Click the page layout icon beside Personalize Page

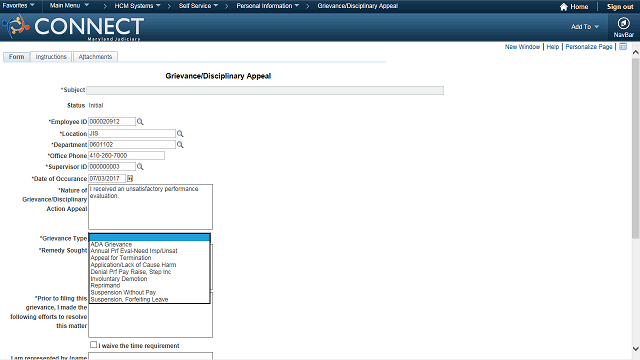623,47
